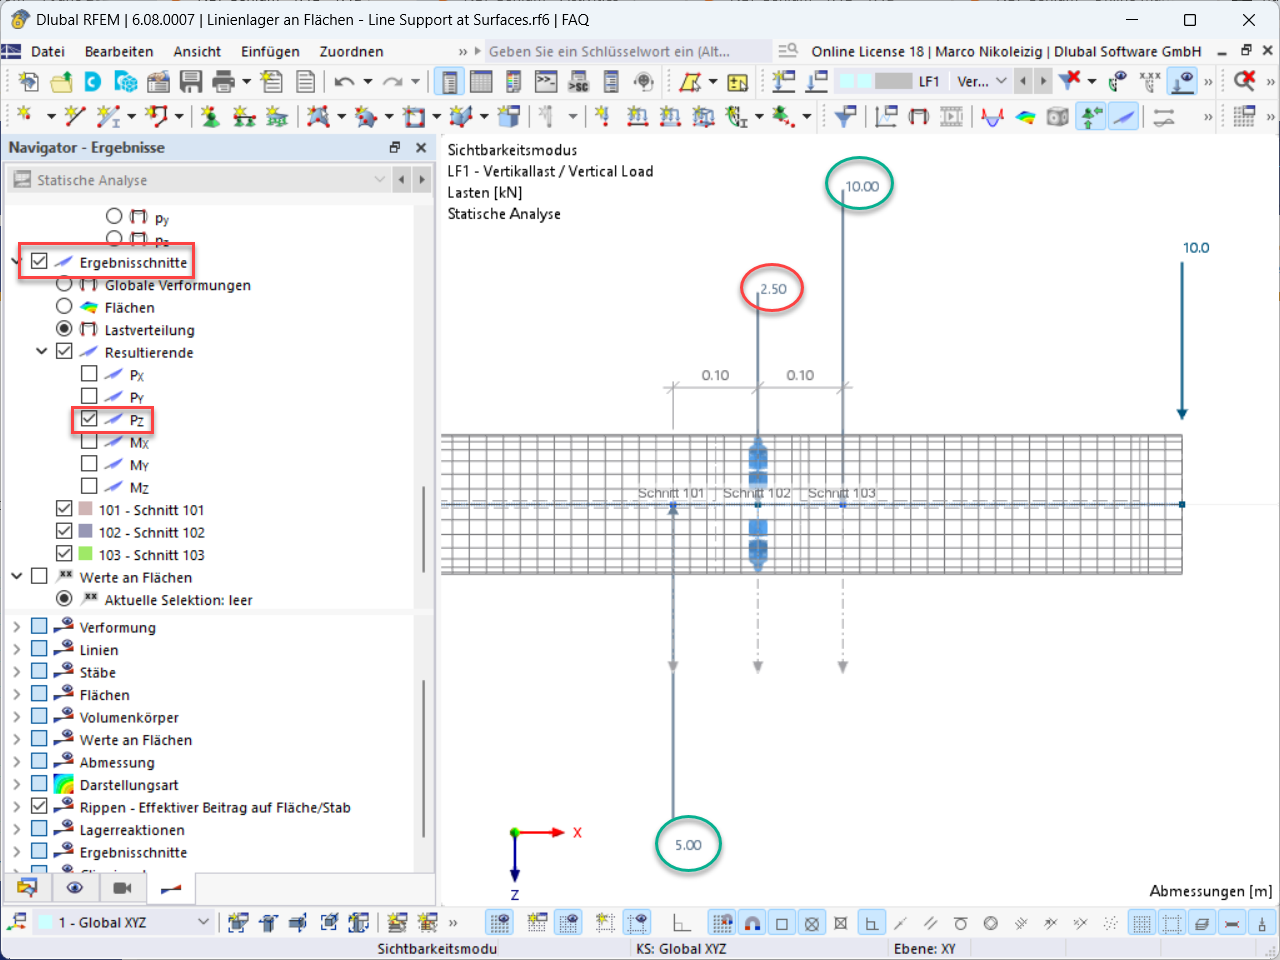This screenshot has width=1280, height=960.
Task: Click the 101 - Schnitt 101 color swatch
Action: (85, 509)
